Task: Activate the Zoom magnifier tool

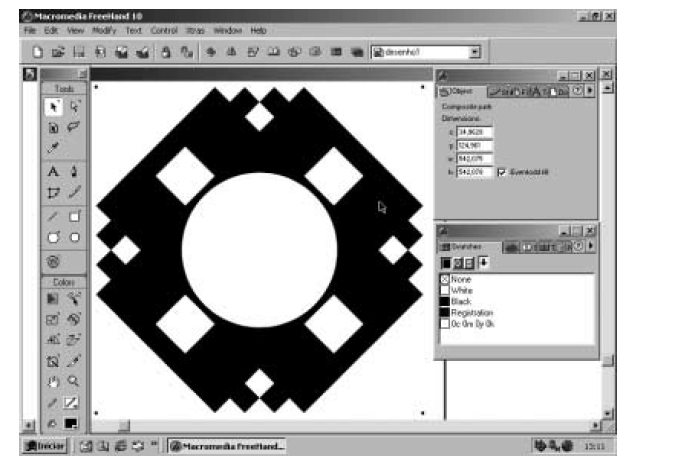Action: coord(75,381)
